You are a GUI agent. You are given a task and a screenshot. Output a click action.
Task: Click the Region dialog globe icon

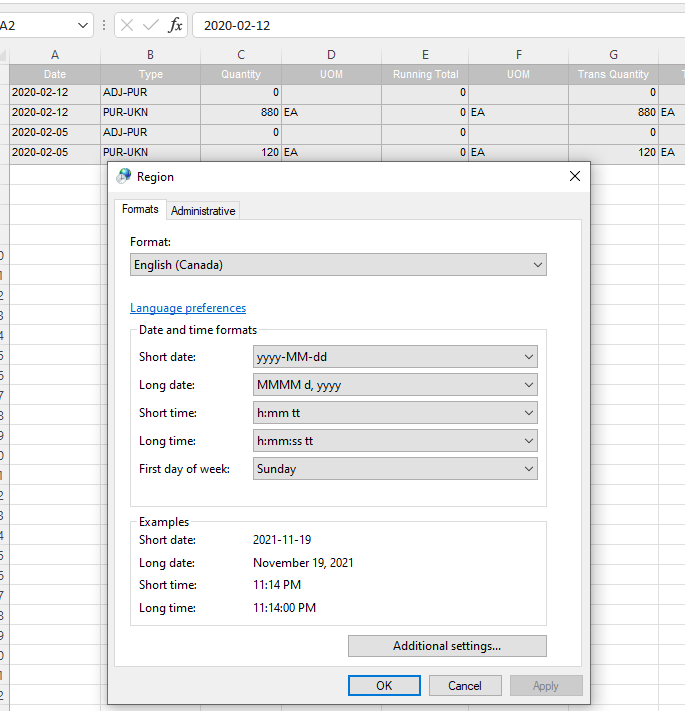(x=123, y=176)
